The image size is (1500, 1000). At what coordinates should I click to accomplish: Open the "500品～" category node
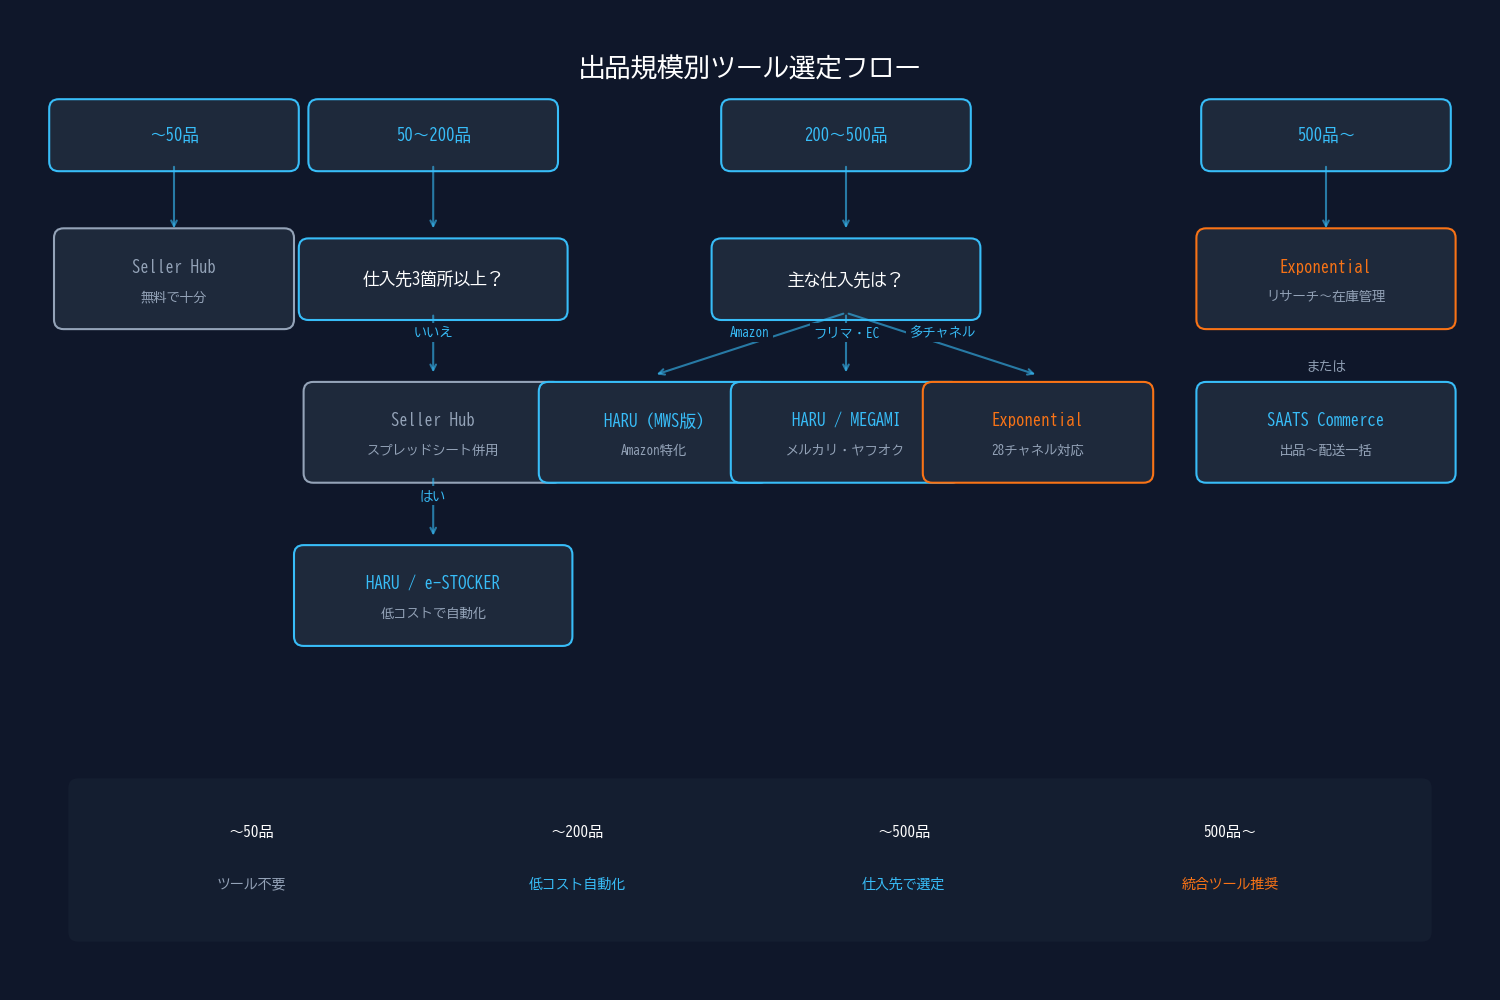click(x=1325, y=134)
